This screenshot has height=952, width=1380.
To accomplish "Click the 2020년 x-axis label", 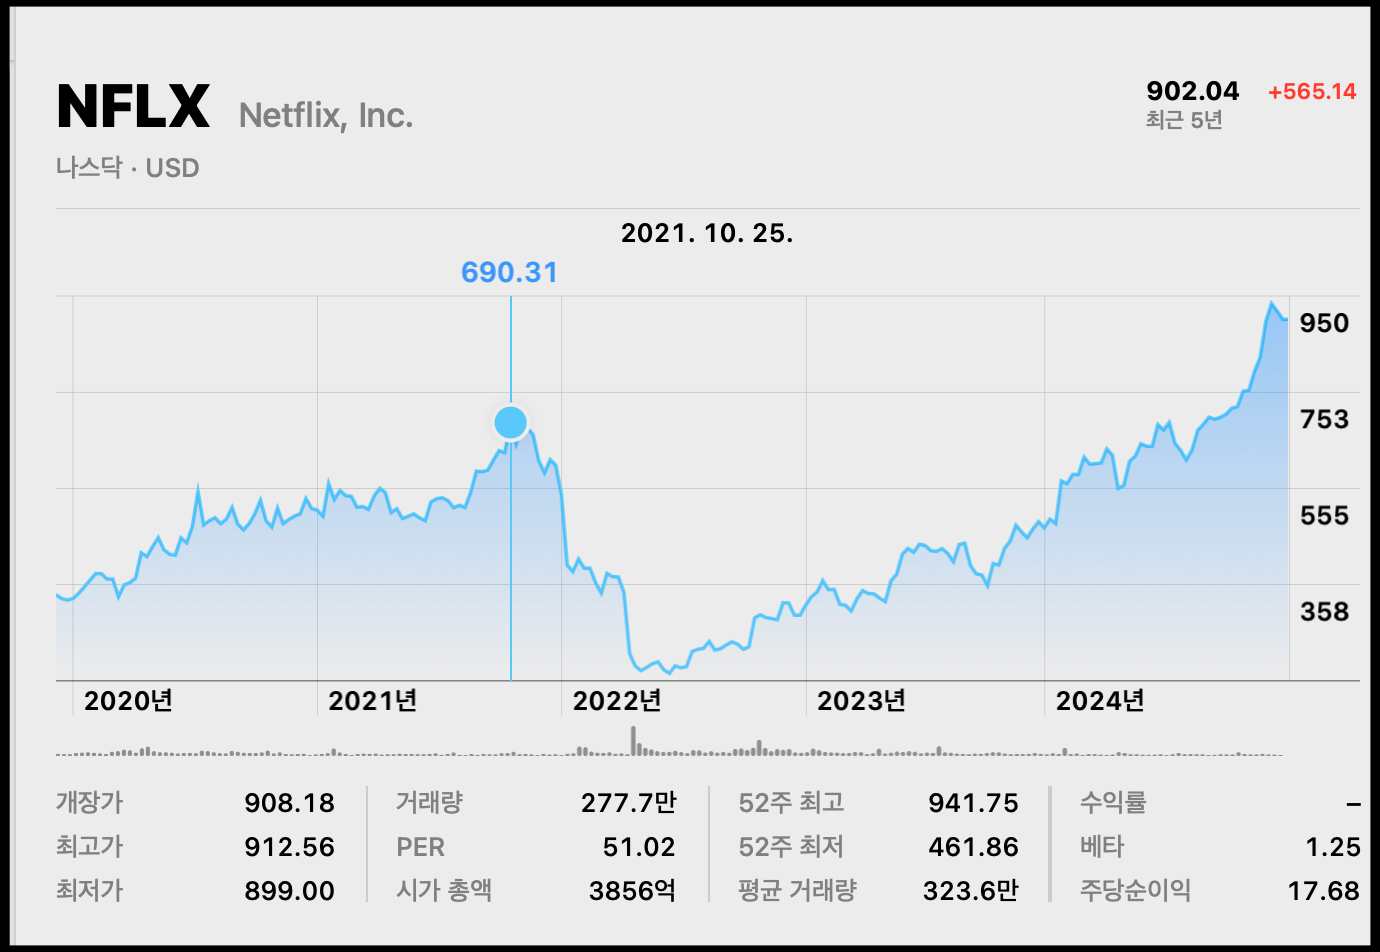I will click(x=128, y=701).
